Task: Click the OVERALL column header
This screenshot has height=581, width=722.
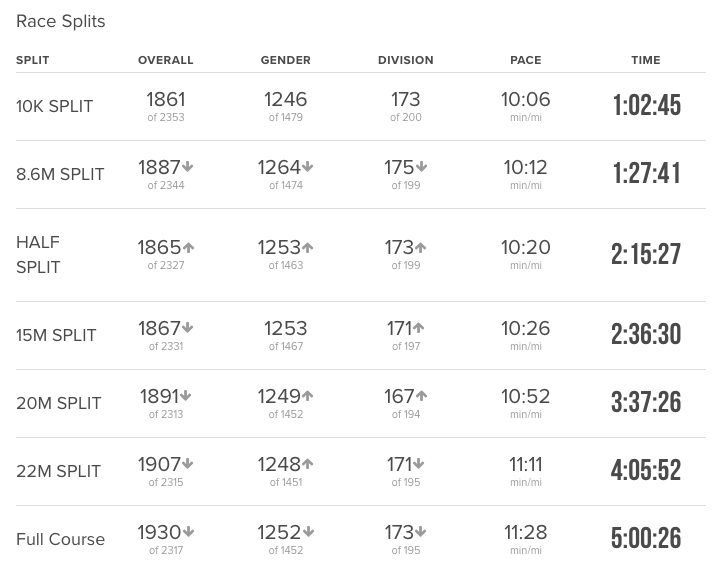Action: (166, 60)
